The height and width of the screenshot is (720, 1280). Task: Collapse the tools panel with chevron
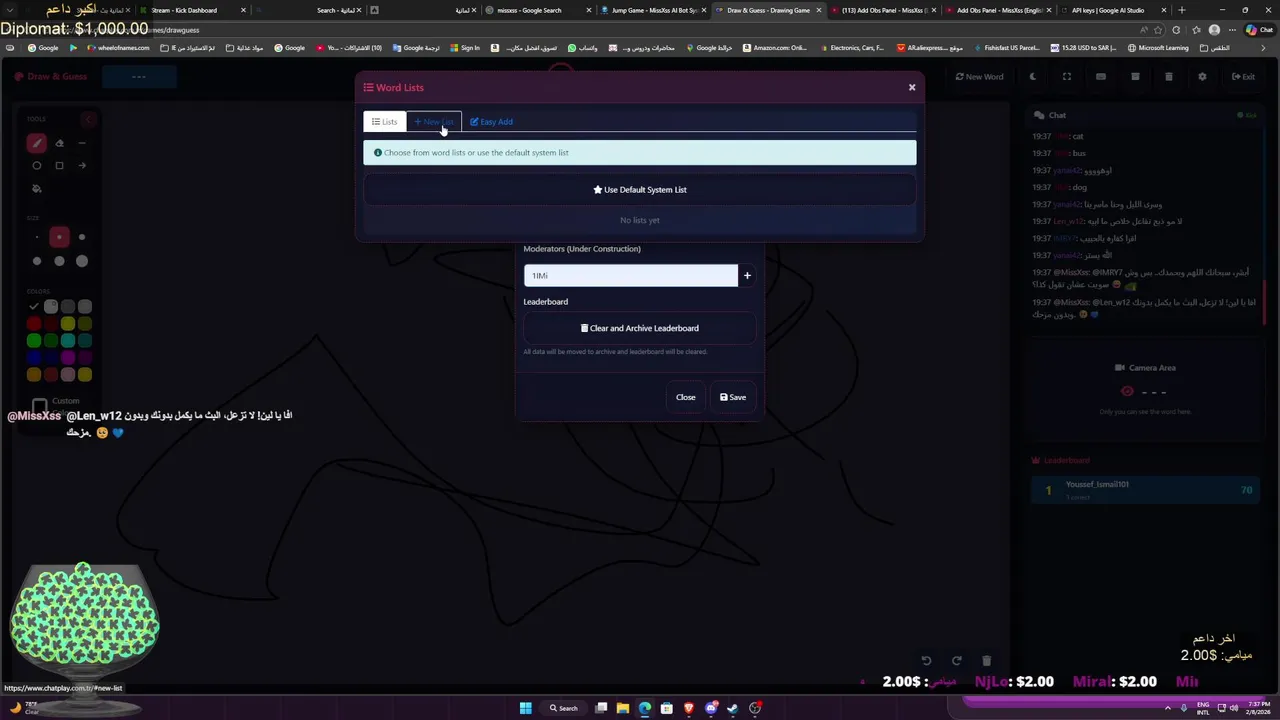88,119
